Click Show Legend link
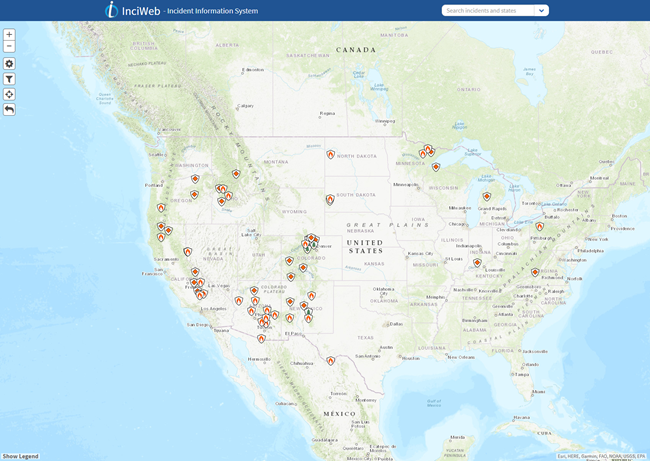This screenshot has height=461, width=650. [x=21, y=456]
